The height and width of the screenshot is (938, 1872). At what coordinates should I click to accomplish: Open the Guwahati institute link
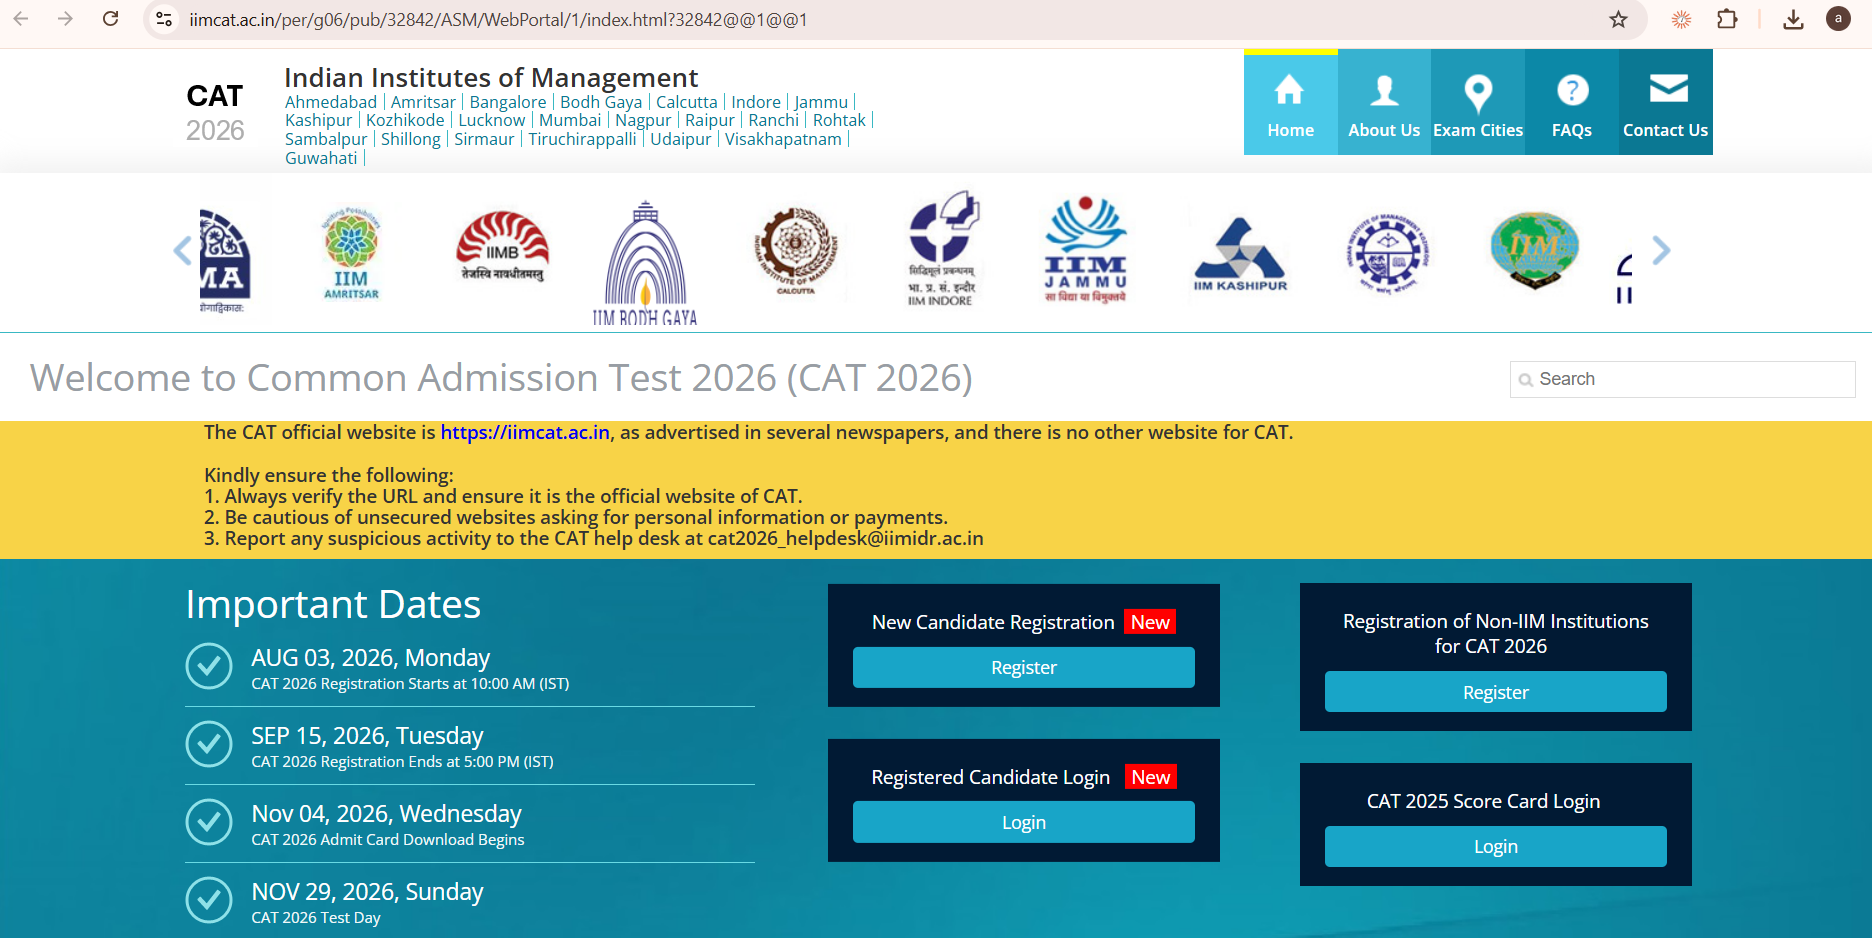[x=321, y=158]
